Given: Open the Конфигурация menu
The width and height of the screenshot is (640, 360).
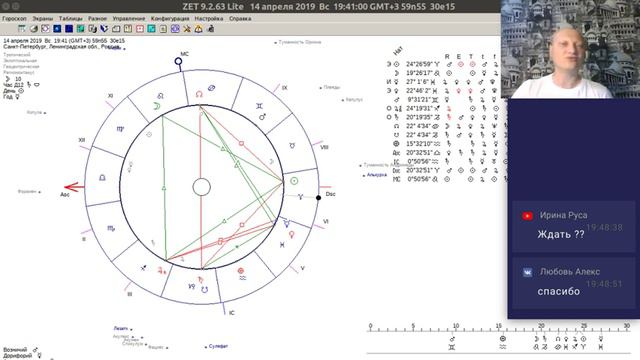Looking at the screenshot, I should coord(170,18).
